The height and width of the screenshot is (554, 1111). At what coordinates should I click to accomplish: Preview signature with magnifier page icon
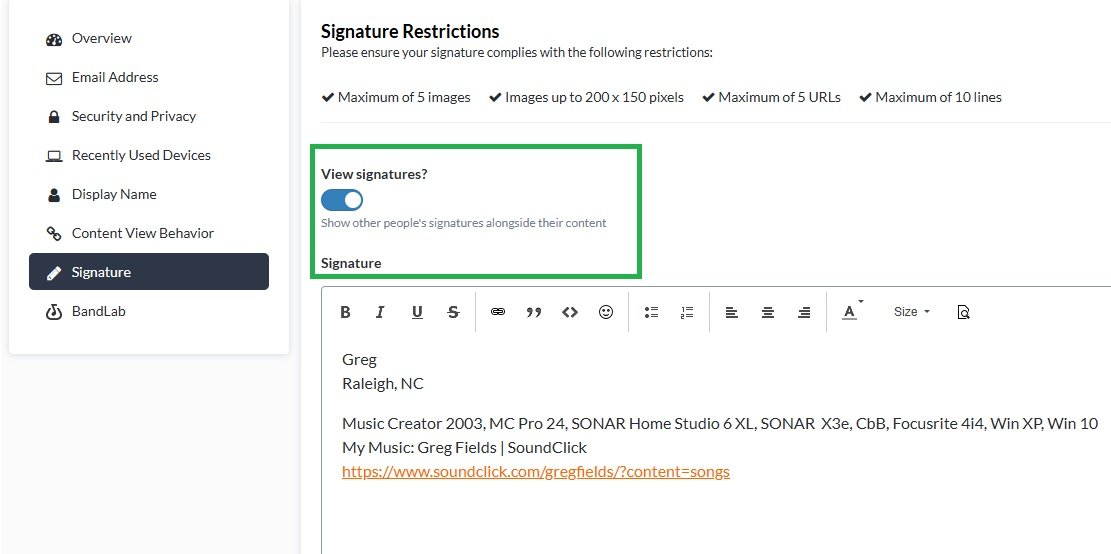[963, 312]
